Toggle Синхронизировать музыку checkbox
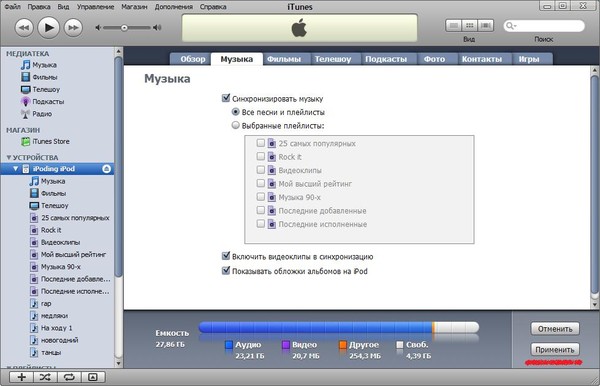Viewport: 600px width, 386px height. click(x=226, y=98)
